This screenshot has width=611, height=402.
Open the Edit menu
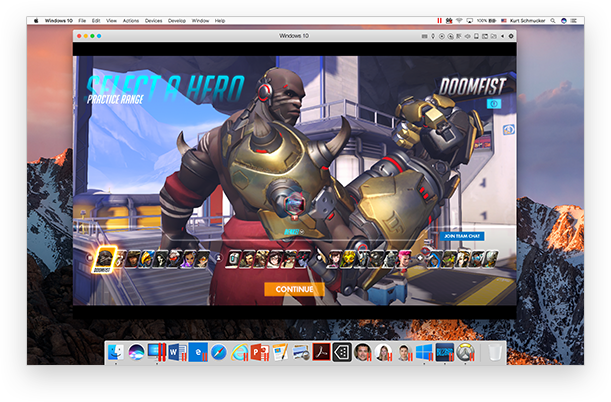point(96,21)
